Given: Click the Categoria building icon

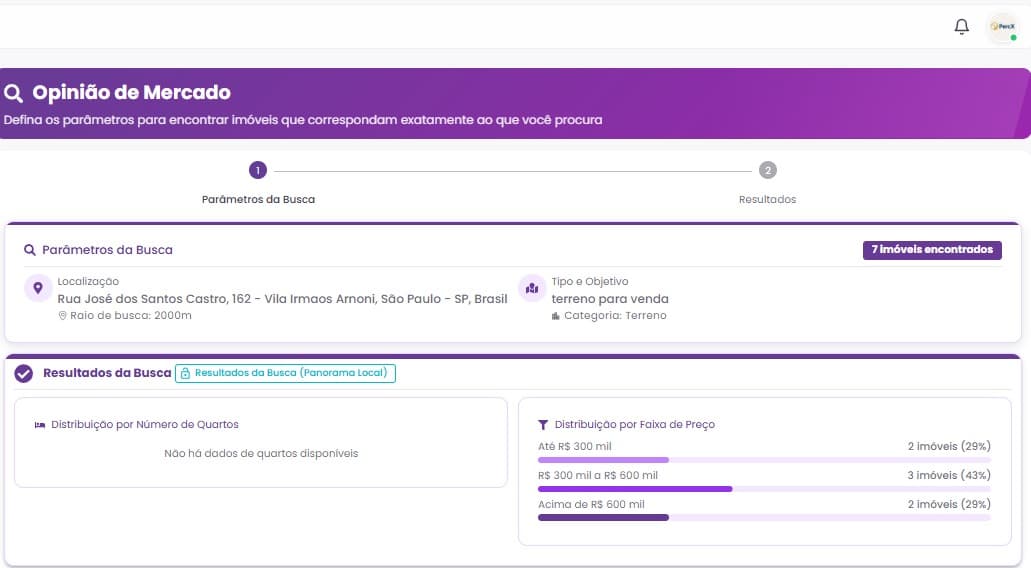Looking at the screenshot, I should click(556, 316).
